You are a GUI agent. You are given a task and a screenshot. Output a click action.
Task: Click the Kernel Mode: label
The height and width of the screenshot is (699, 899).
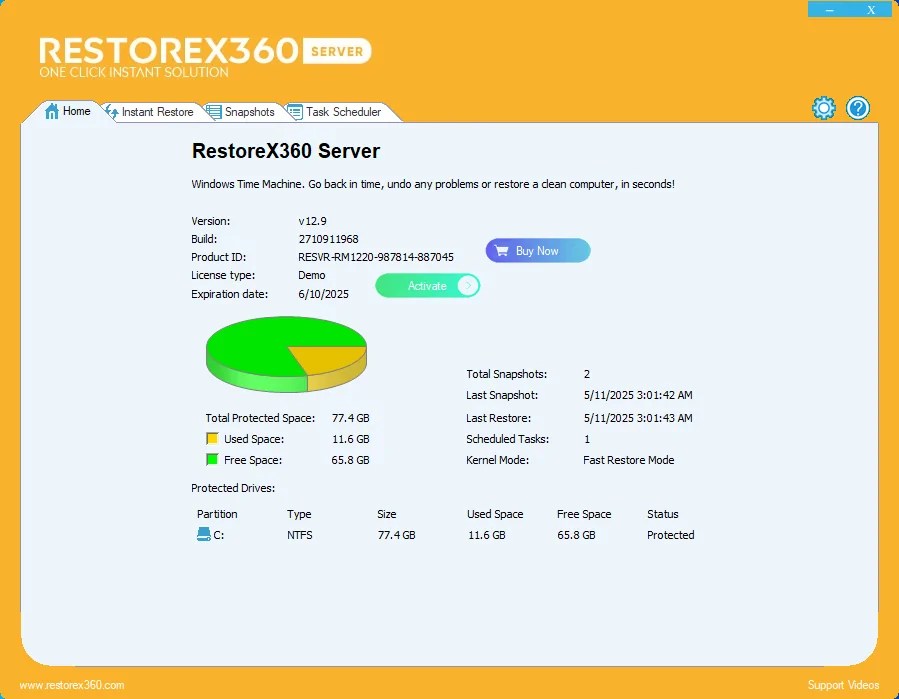(497, 460)
